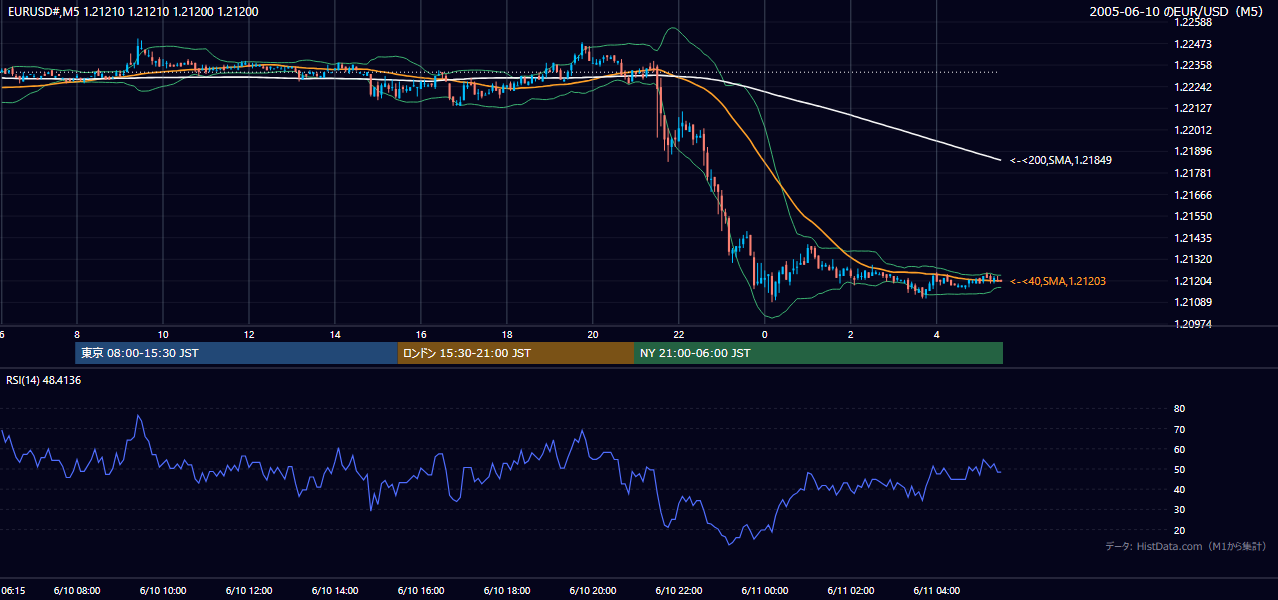Click price axis label 1.22127

click(1194, 108)
